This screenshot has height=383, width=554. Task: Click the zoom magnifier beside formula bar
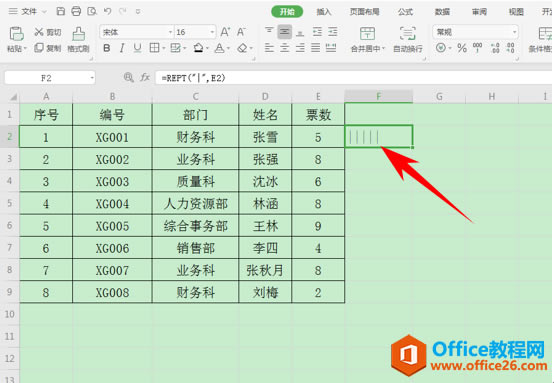pos(129,77)
